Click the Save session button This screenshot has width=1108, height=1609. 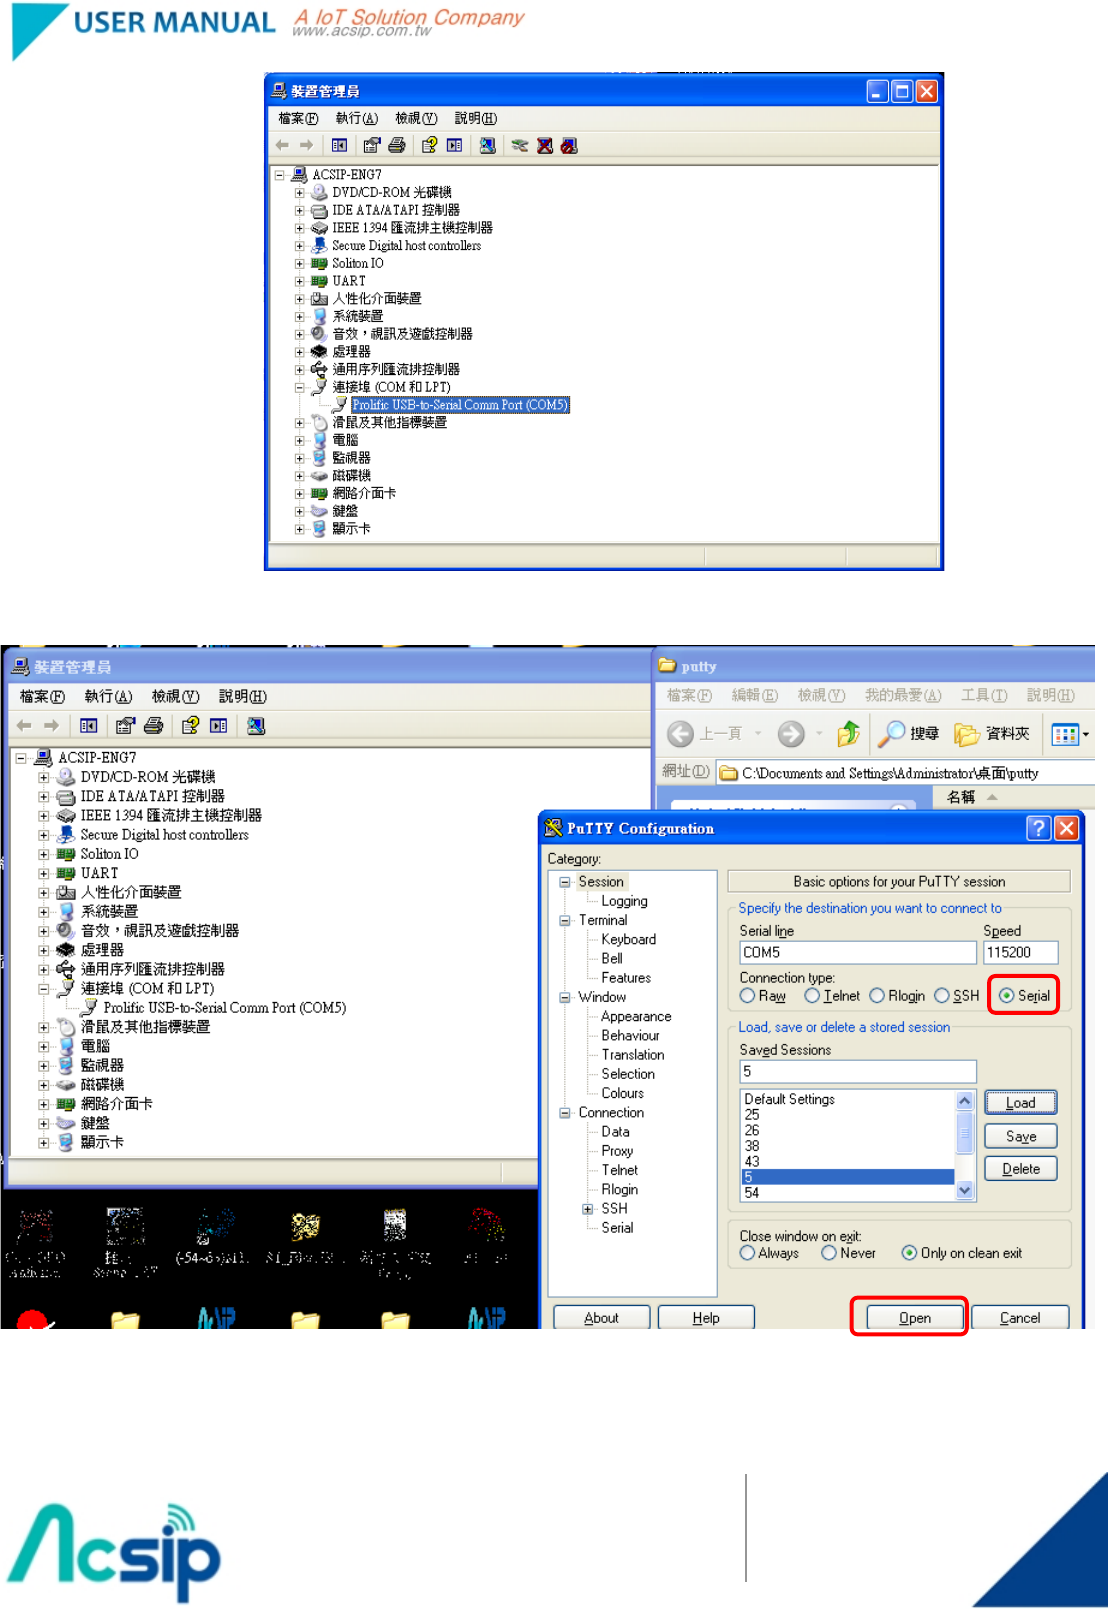[x=1021, y=1136]
